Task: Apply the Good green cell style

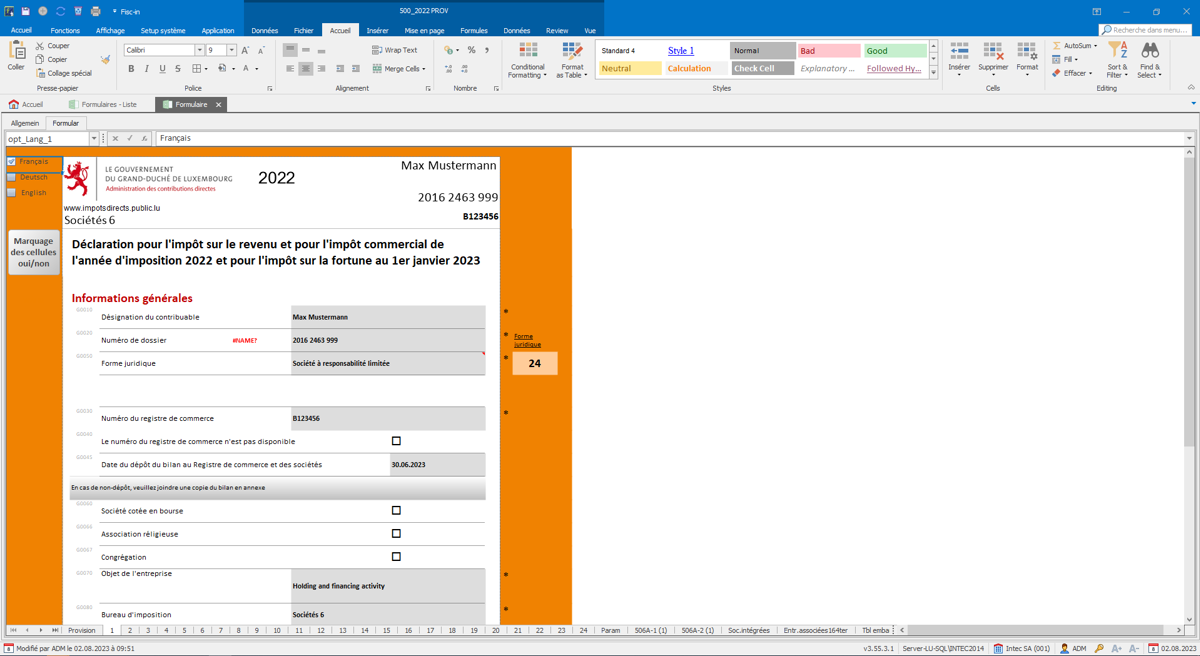Action: click(x=895, y=51)
